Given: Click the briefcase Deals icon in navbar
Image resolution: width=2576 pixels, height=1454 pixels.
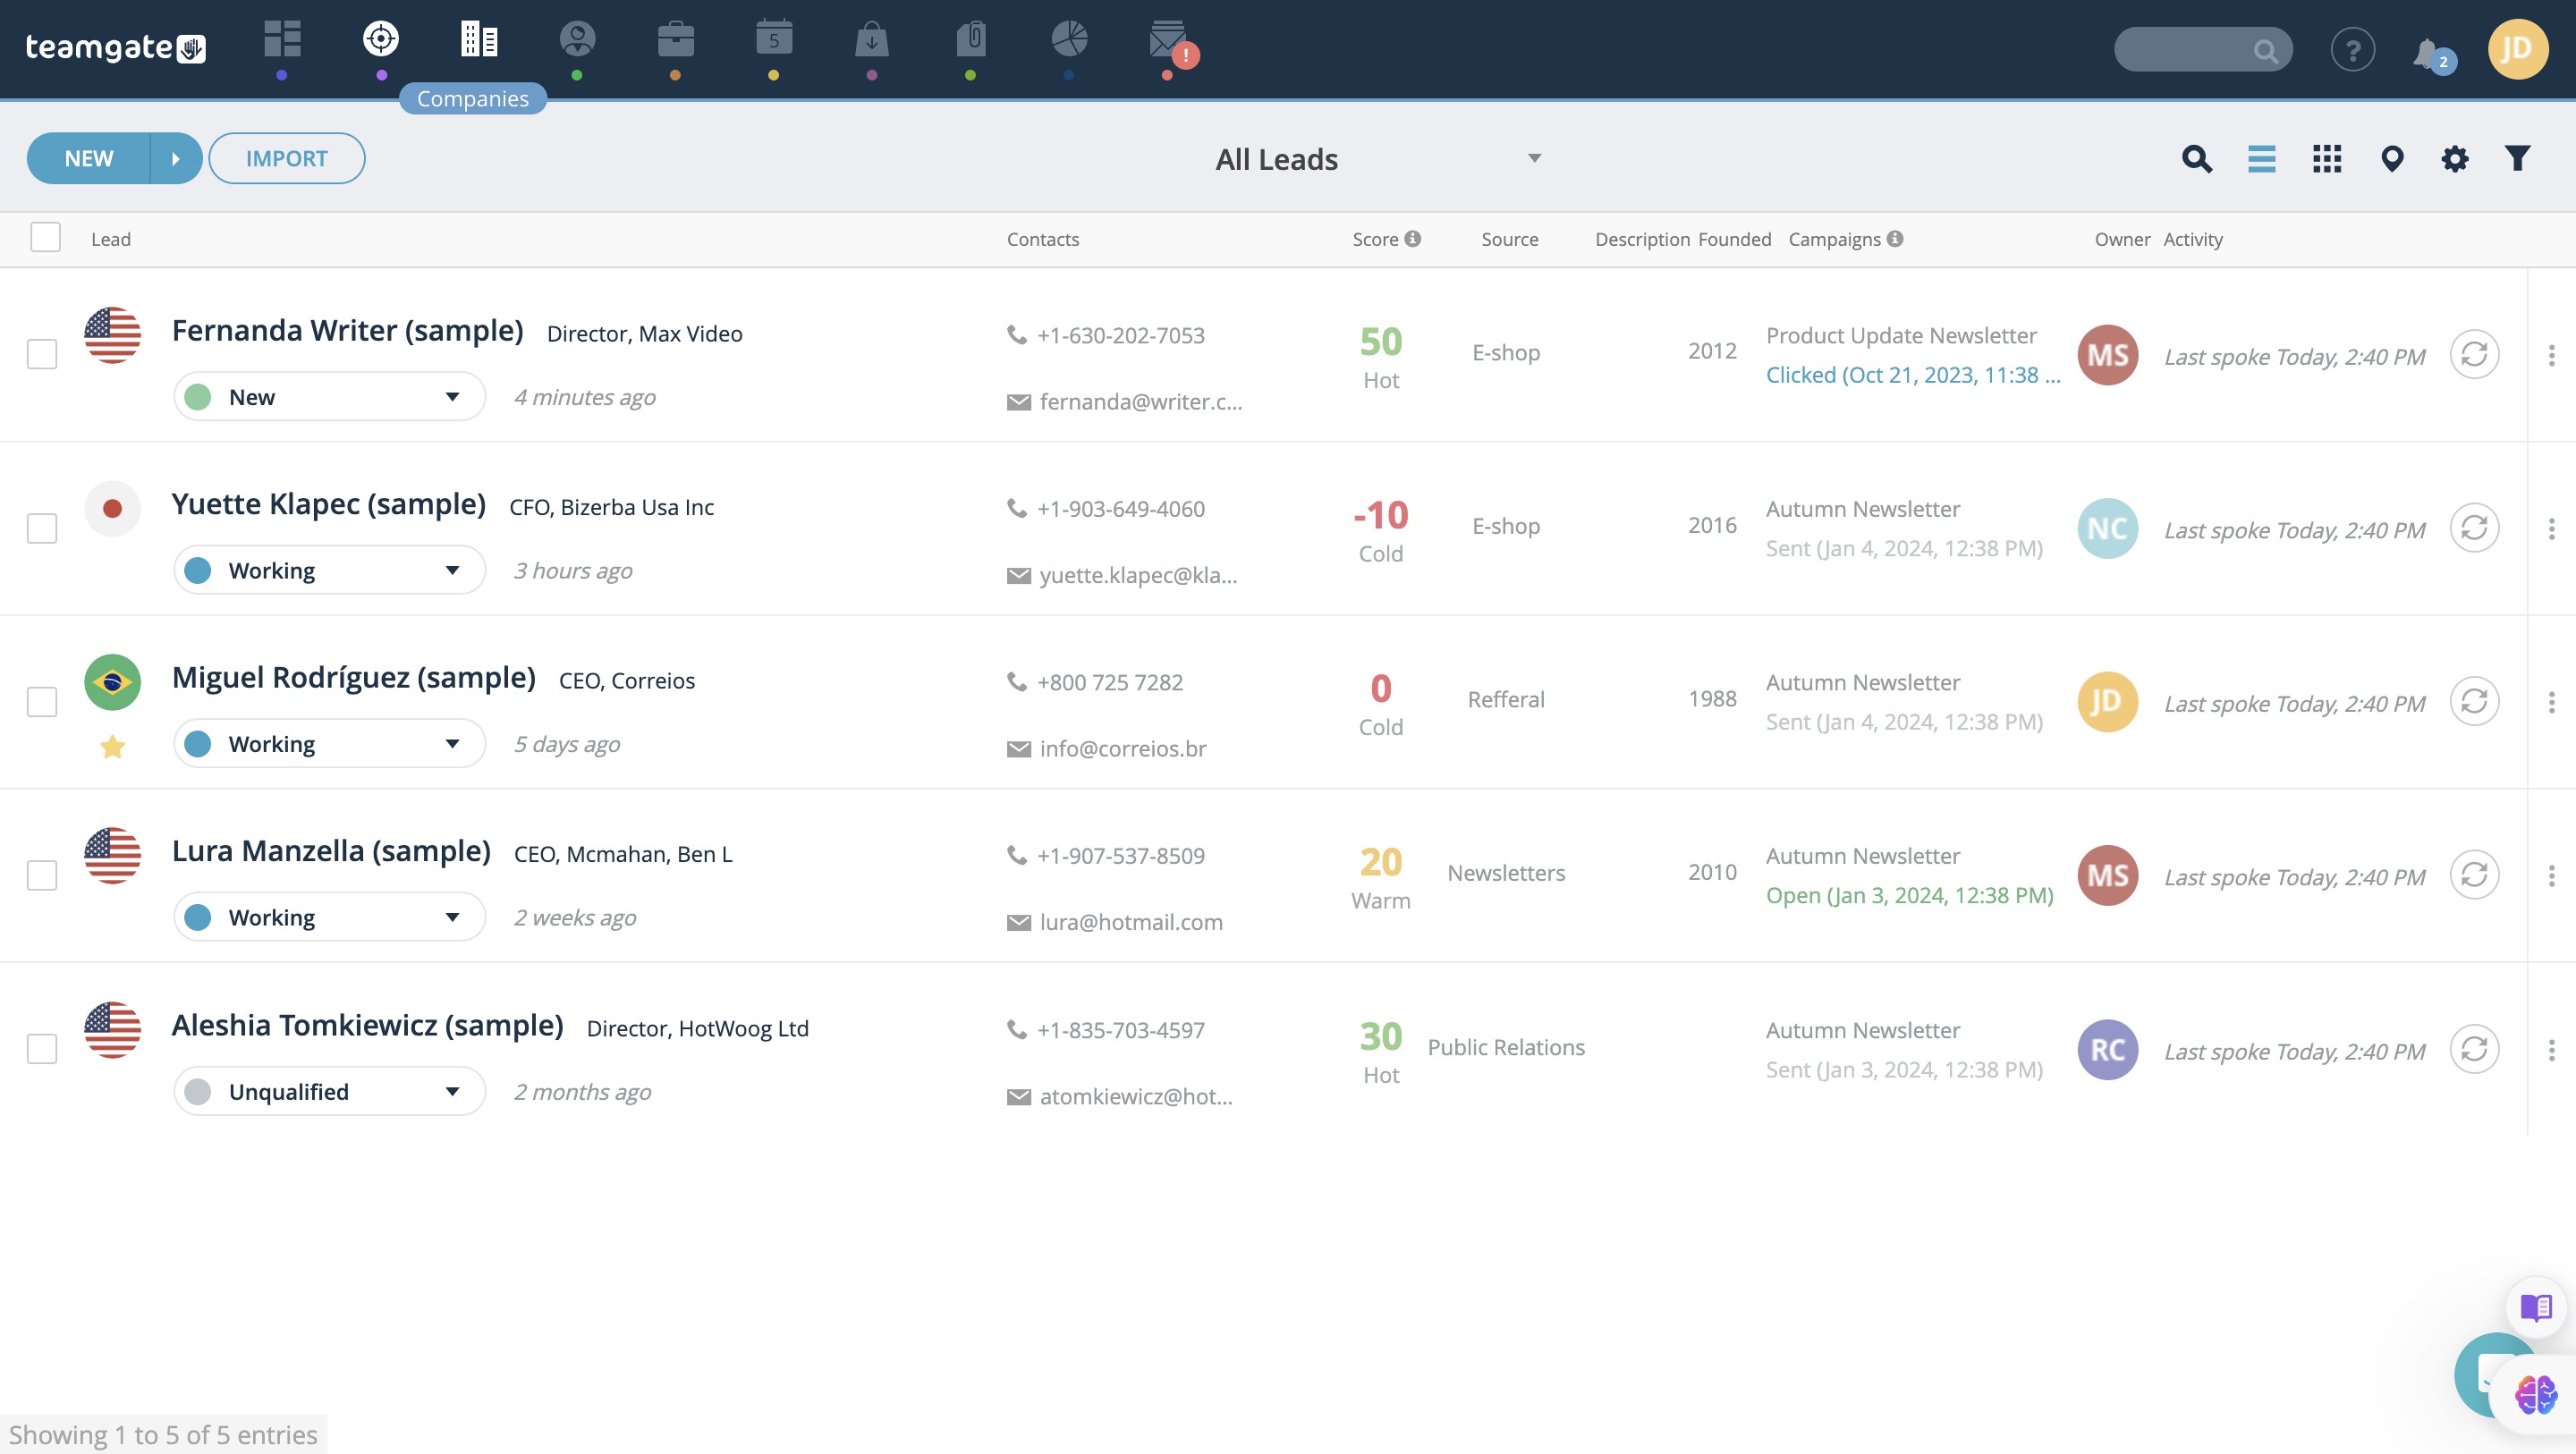Looking at the screenshot, I should pyautogui.click(x=676, y=40).
